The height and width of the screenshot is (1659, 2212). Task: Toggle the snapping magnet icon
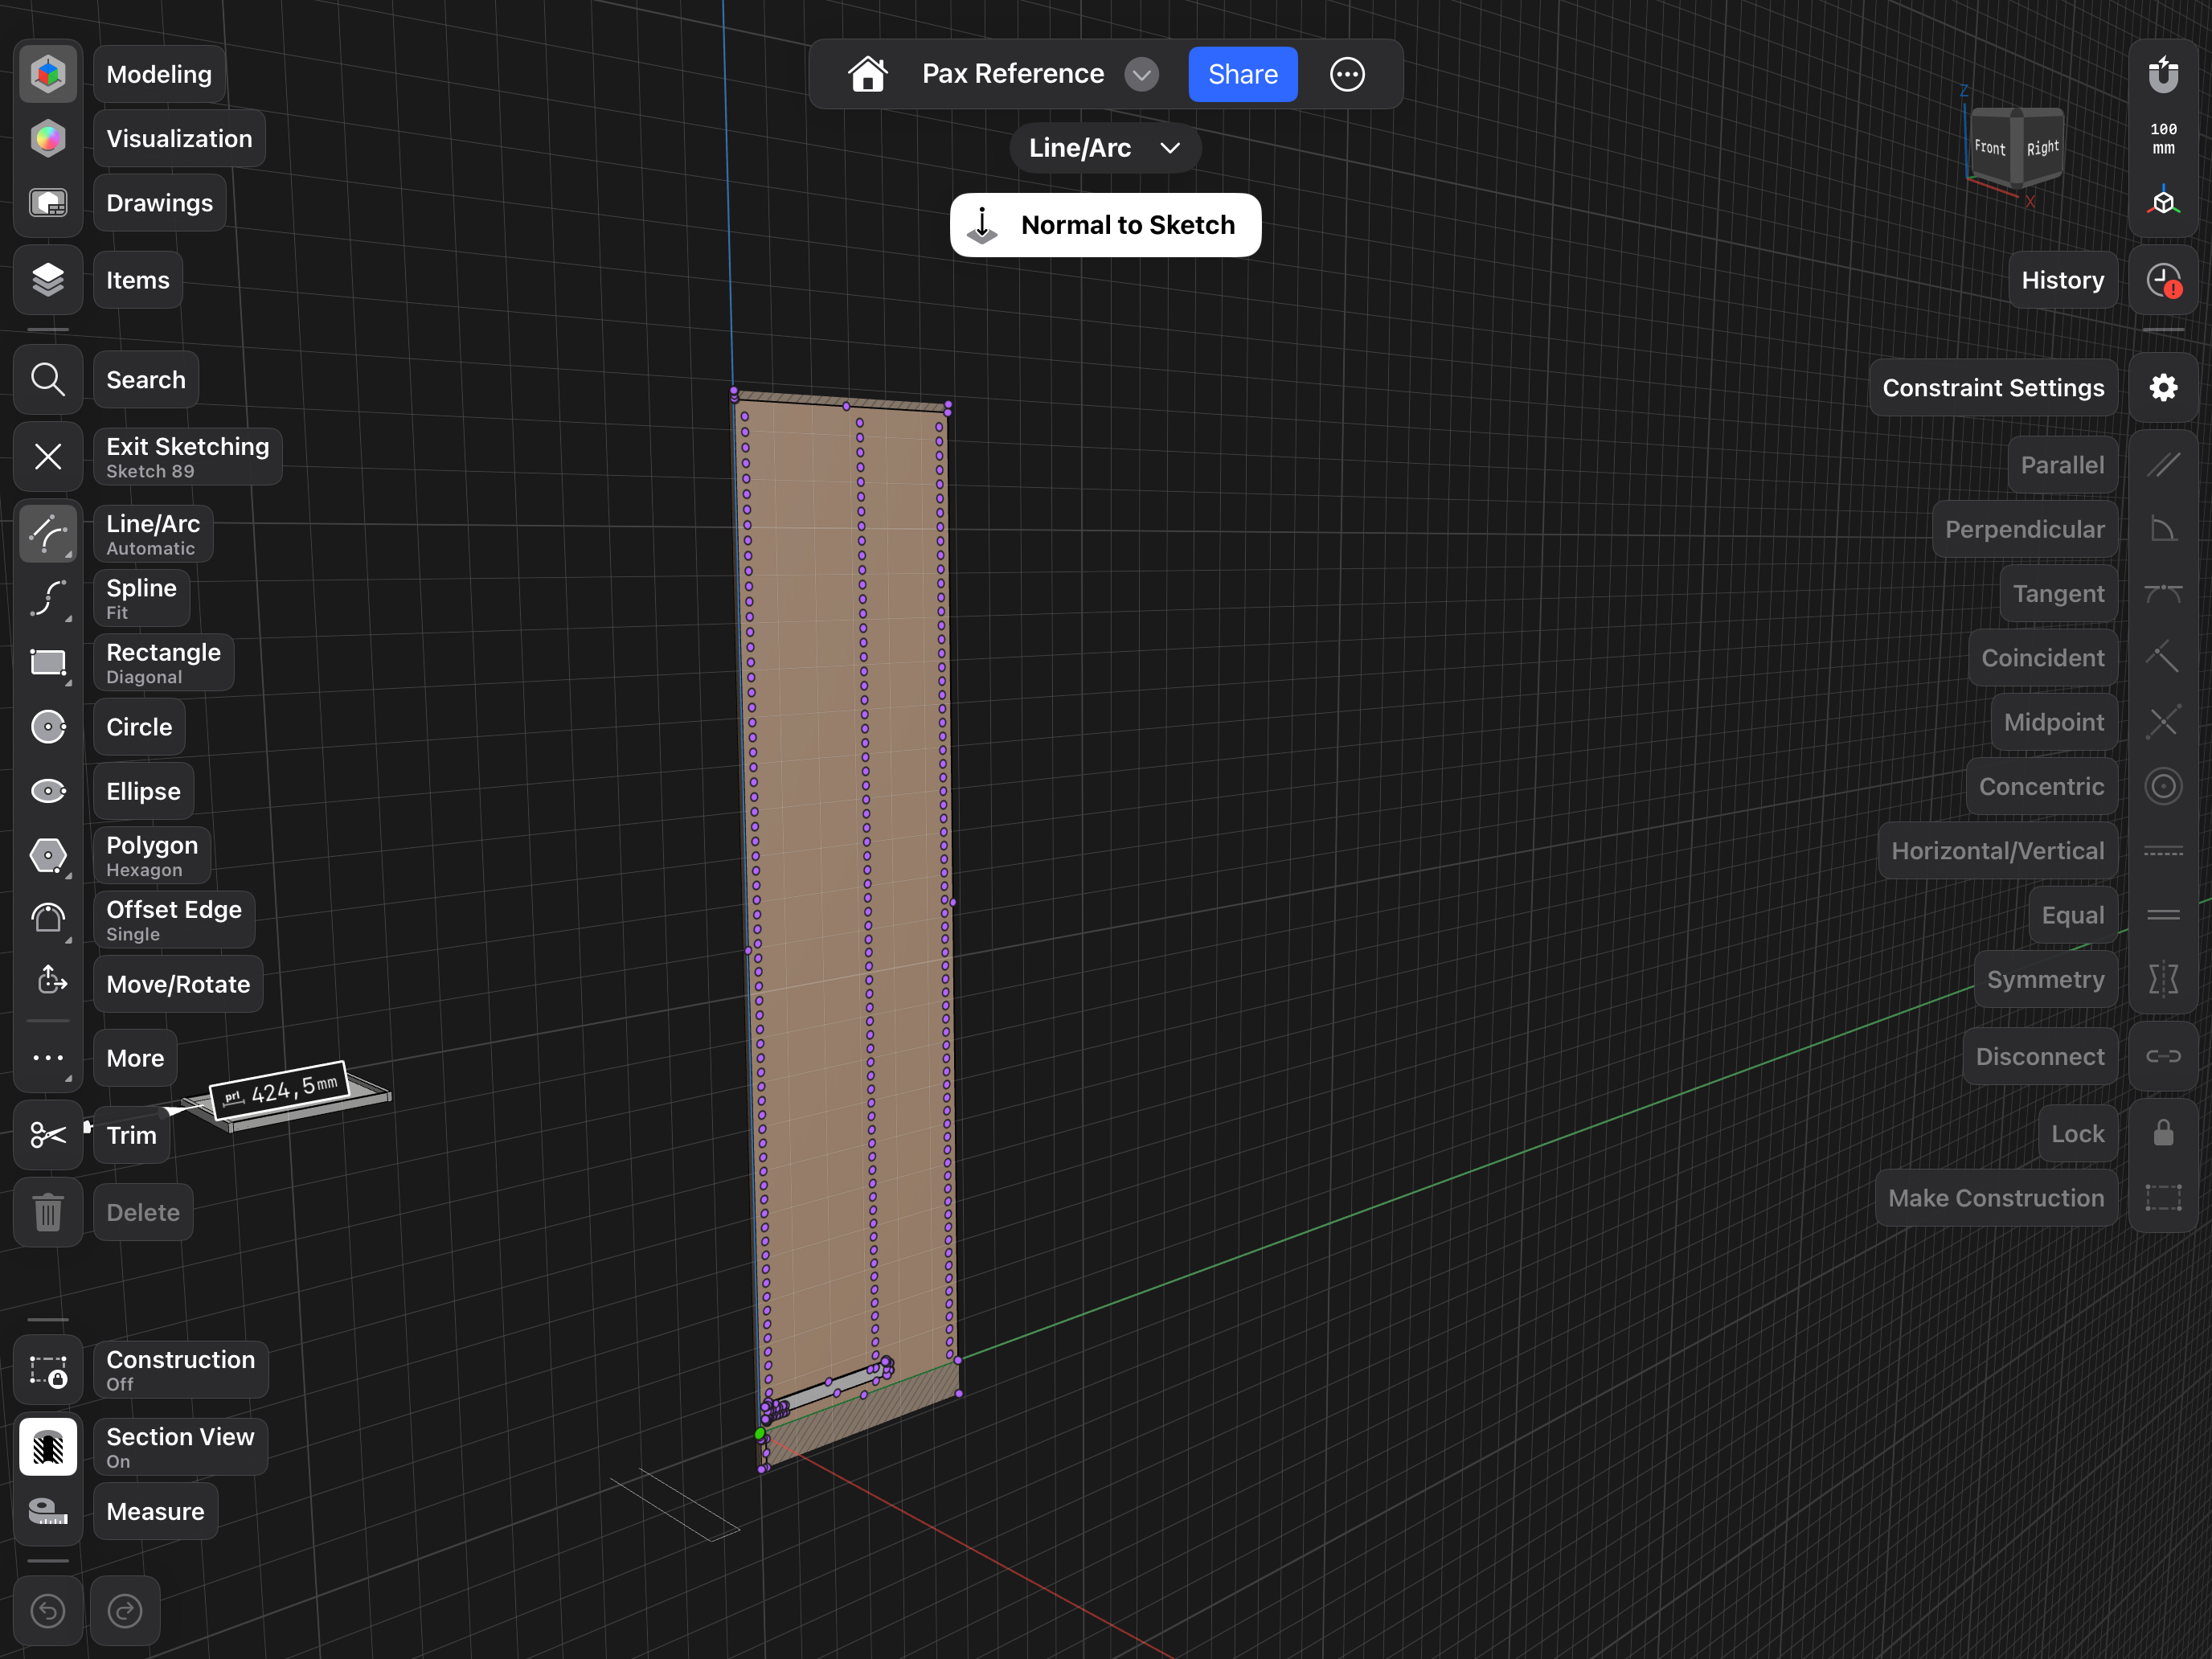(2163, 74)
